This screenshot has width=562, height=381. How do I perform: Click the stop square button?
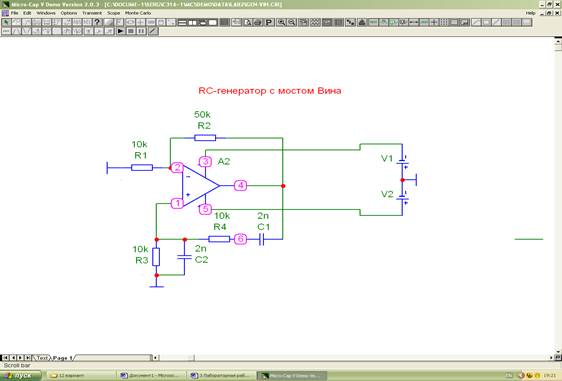coord(131,31)
